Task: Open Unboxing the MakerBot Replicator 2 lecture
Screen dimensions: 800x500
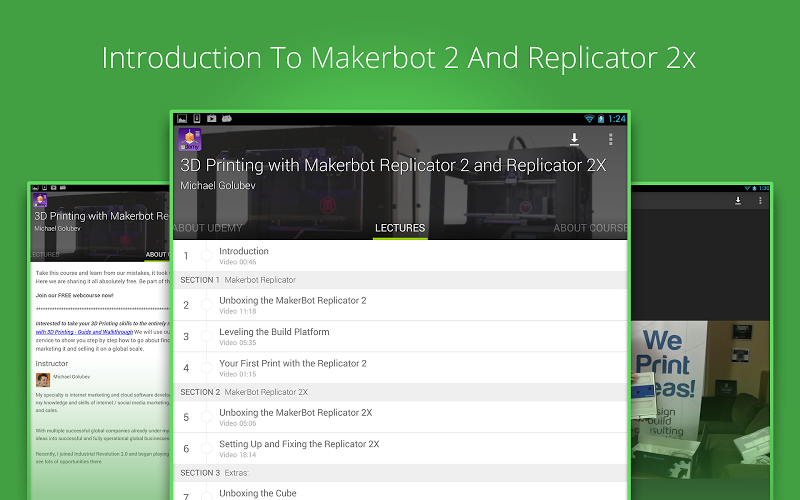Action: [400, 305]
